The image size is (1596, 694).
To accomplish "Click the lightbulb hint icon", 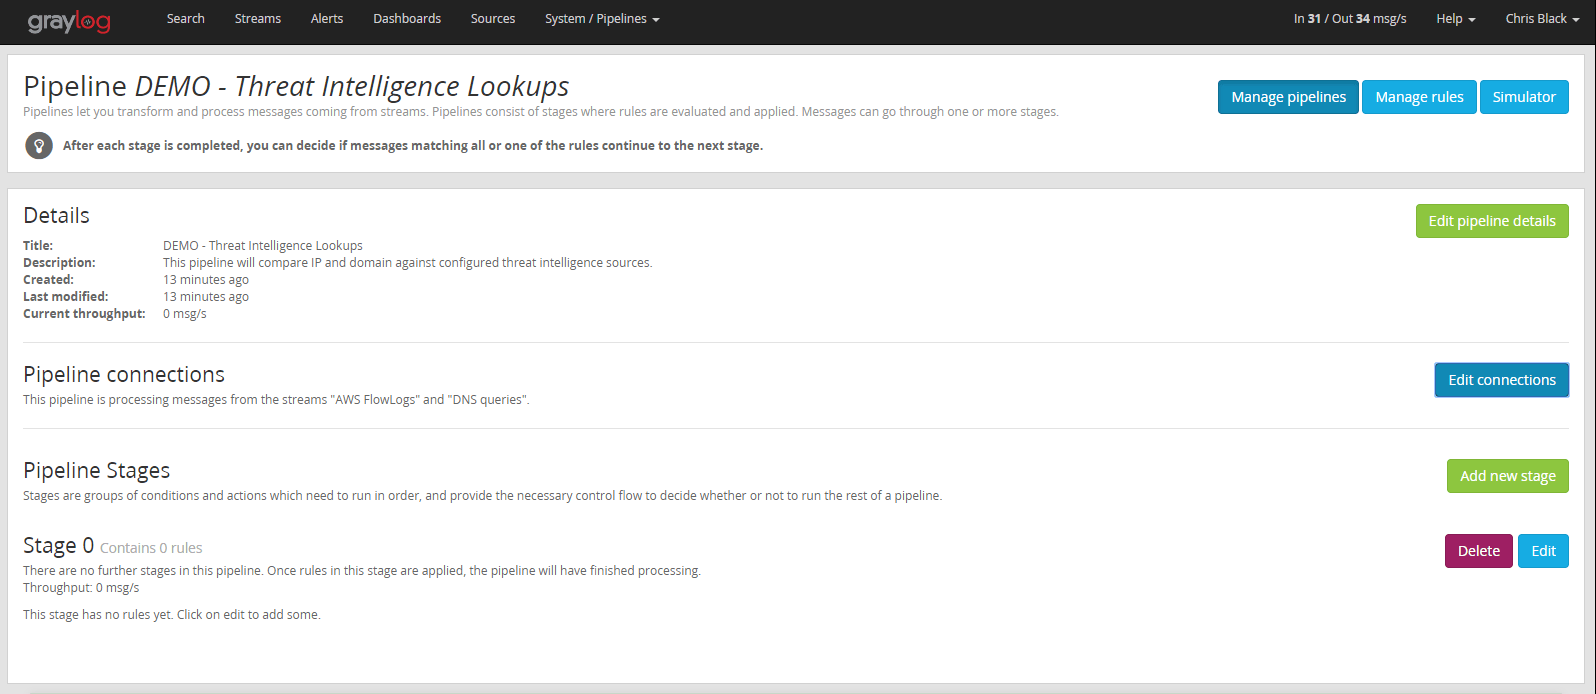I will pos(39,146).
